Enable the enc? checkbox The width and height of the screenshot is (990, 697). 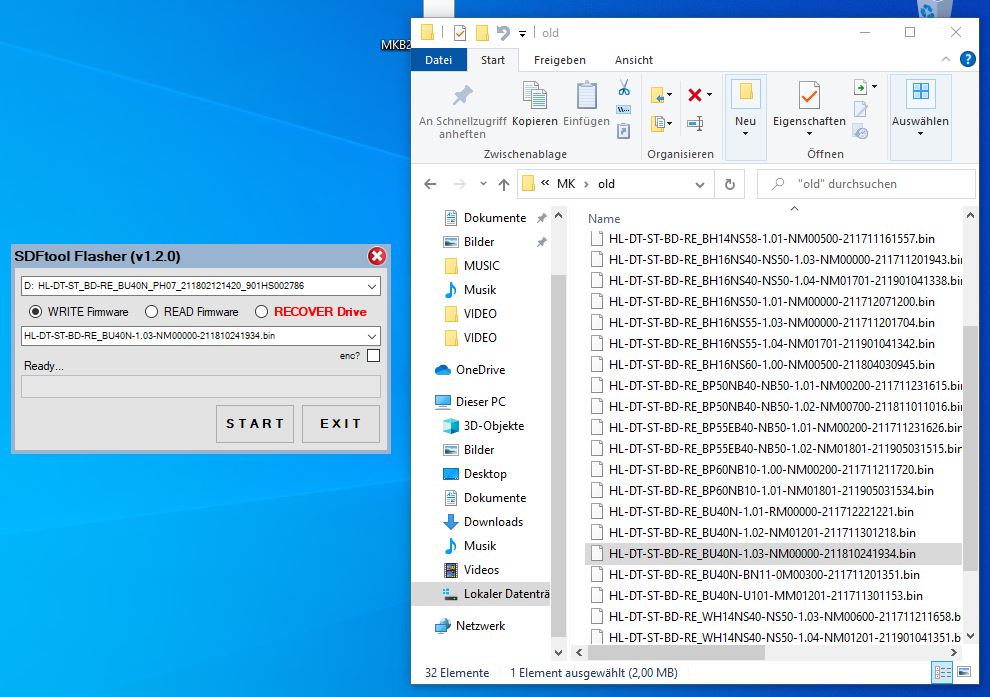point(373,356)
